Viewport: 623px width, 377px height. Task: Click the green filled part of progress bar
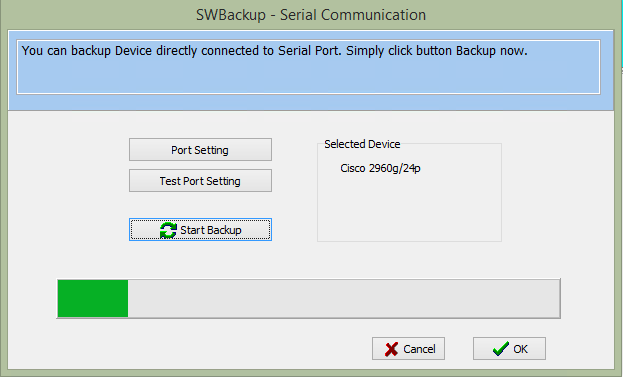pos(93,298)
